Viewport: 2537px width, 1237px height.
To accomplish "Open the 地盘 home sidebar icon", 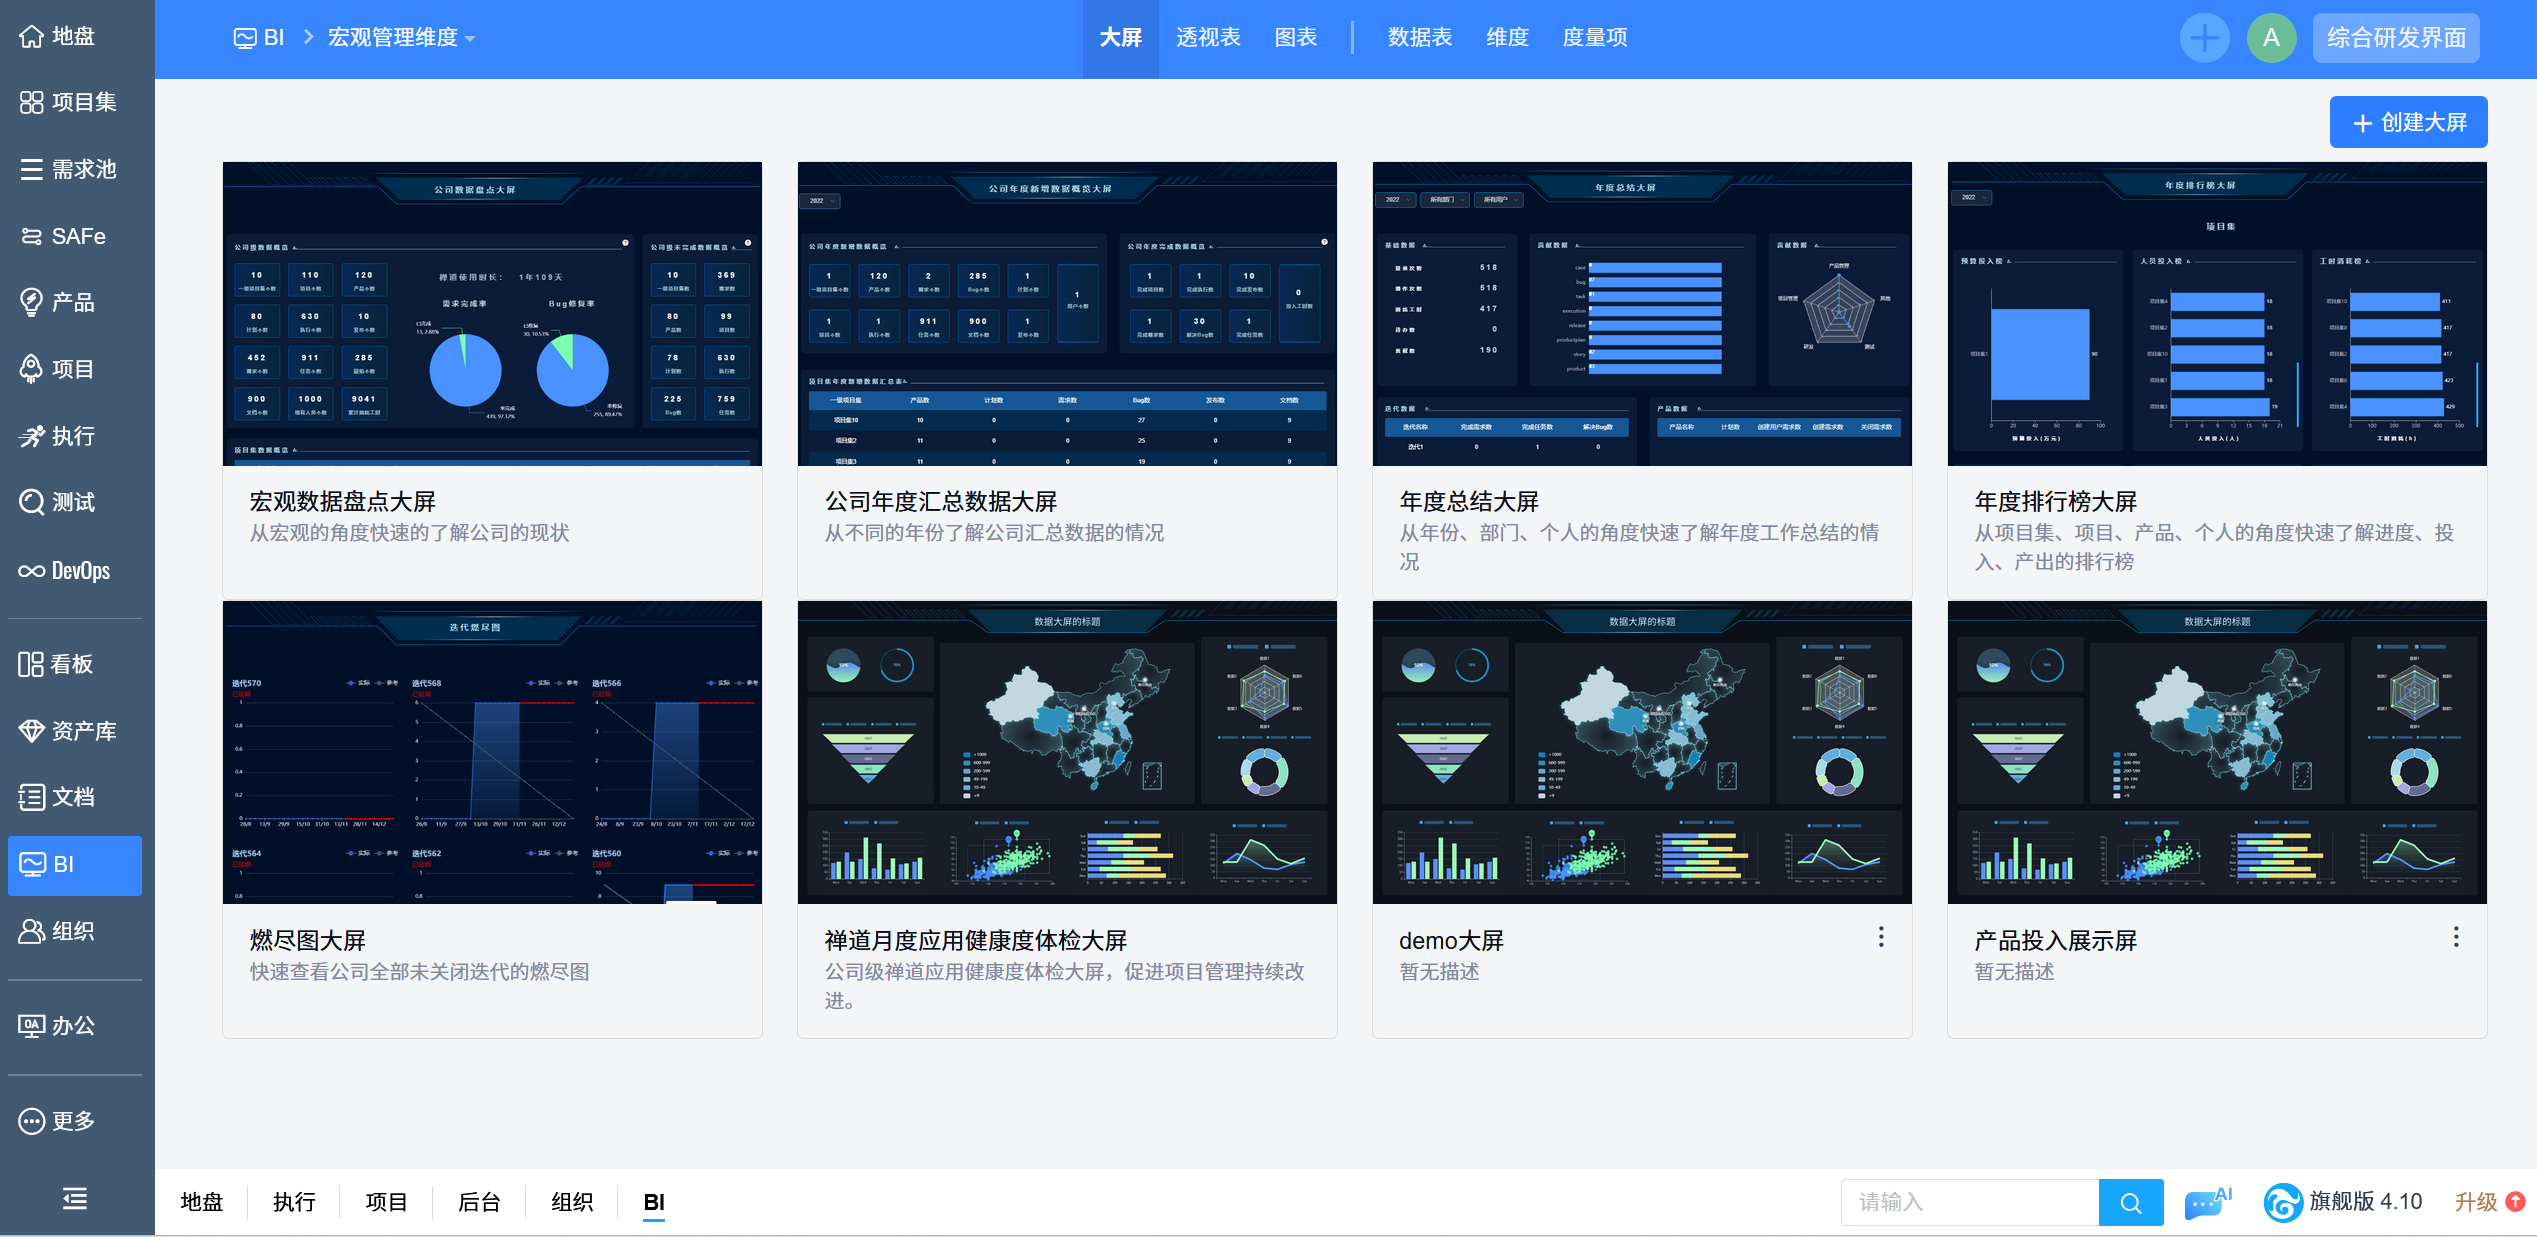I will click(x=32, y=37).
